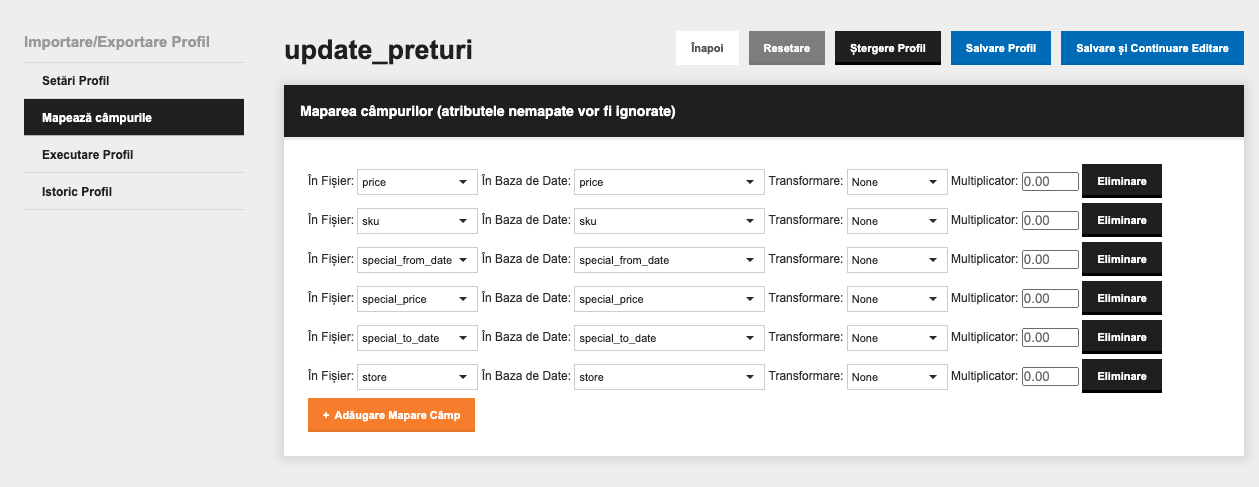Open the În Fișier dropdown showing sku
This screenshot has width=1259, height=487.
pos(417,221)
